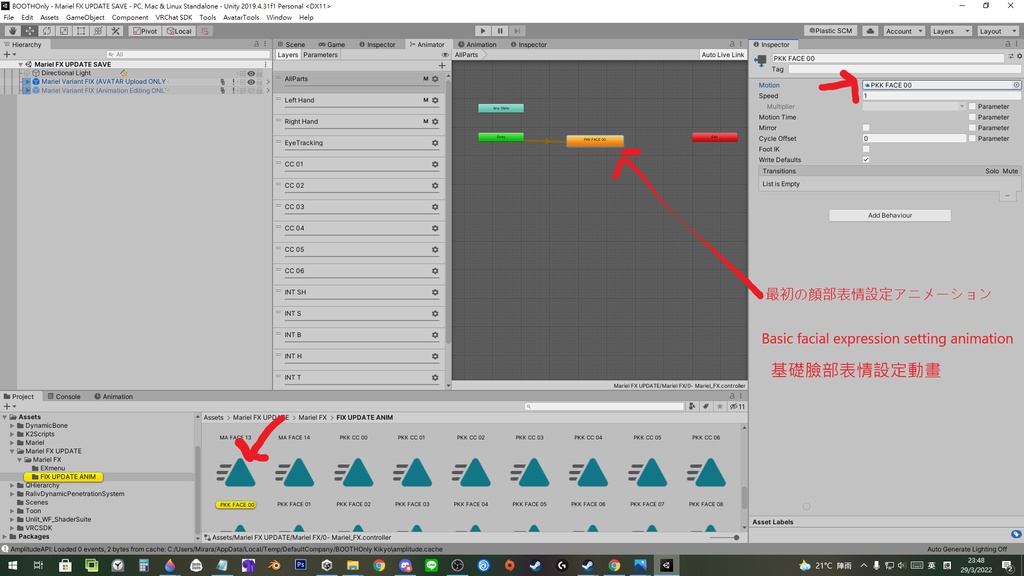Select the PKK FACE 05 animation clip
The height and width of the screenshot is (576, 1024).
pos(530,480)
